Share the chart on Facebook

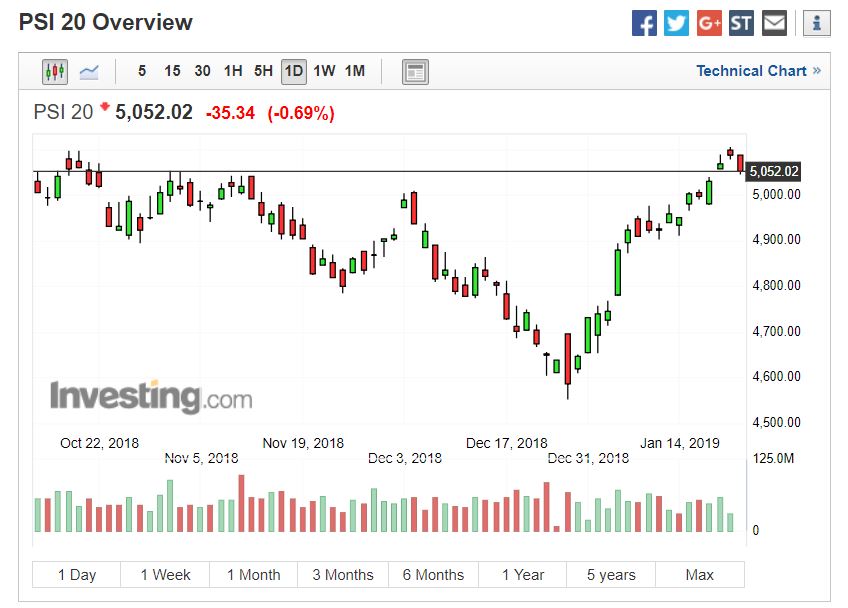pos(644,23)
